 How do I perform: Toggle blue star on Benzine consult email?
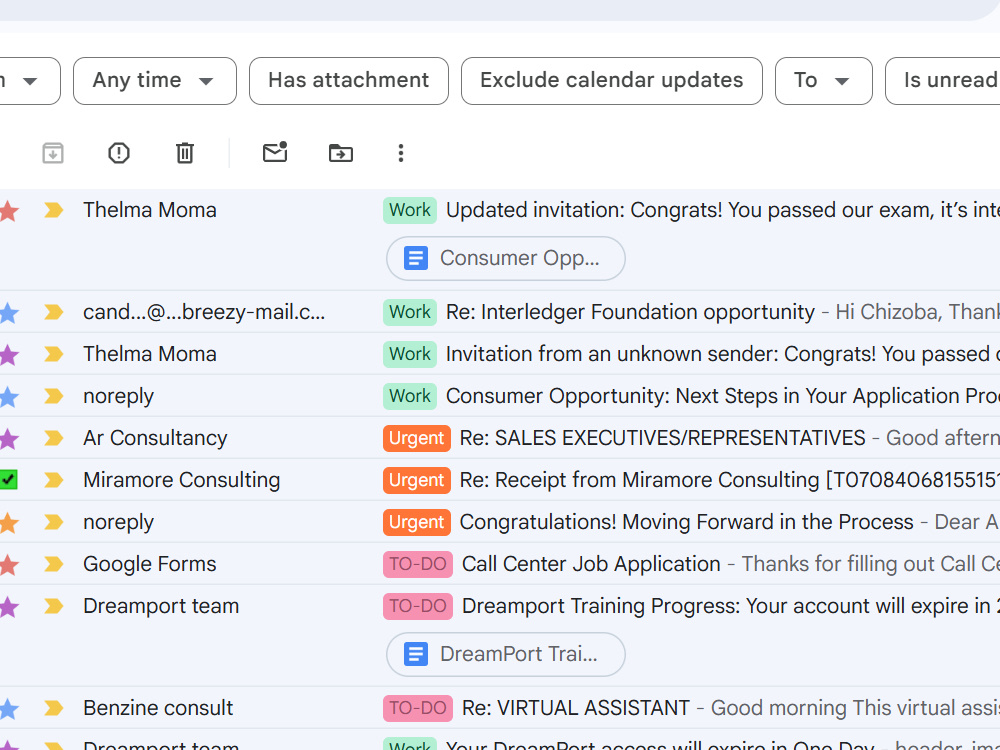coord(8,709)
